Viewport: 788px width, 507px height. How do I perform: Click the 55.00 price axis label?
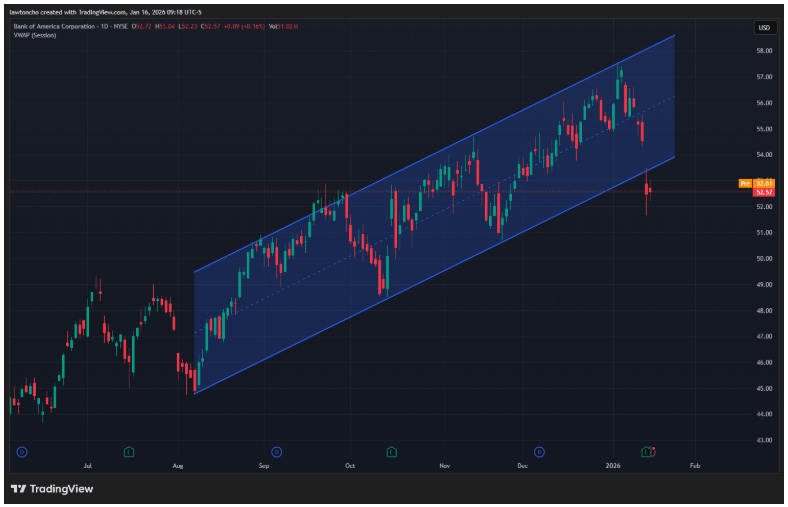764,129
